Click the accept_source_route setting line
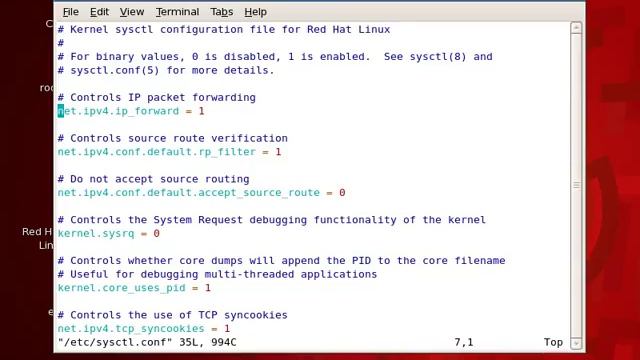The height and width of the screenshot is (360, 640). click(202, 193)
